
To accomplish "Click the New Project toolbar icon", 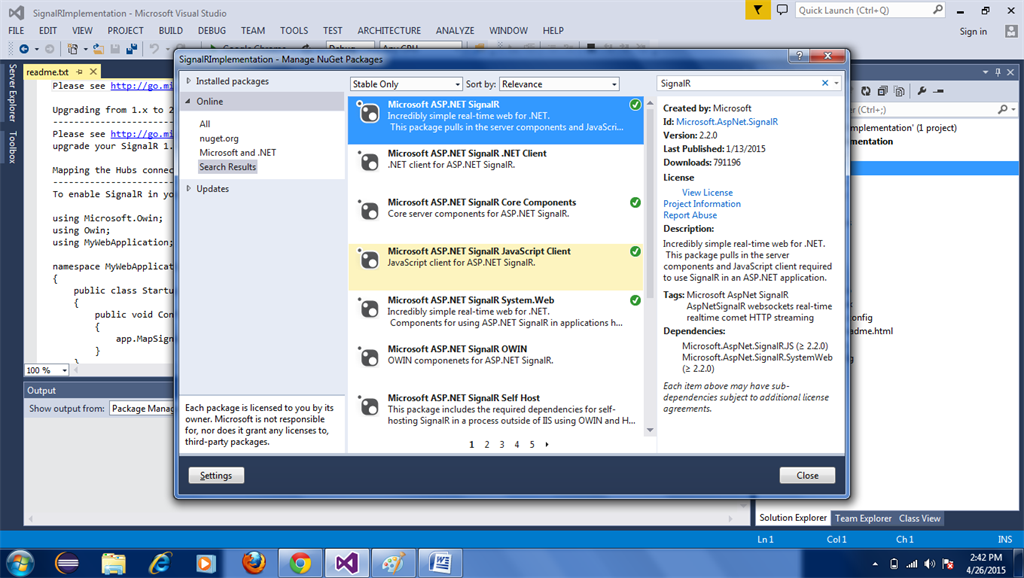I will [72, 48].
